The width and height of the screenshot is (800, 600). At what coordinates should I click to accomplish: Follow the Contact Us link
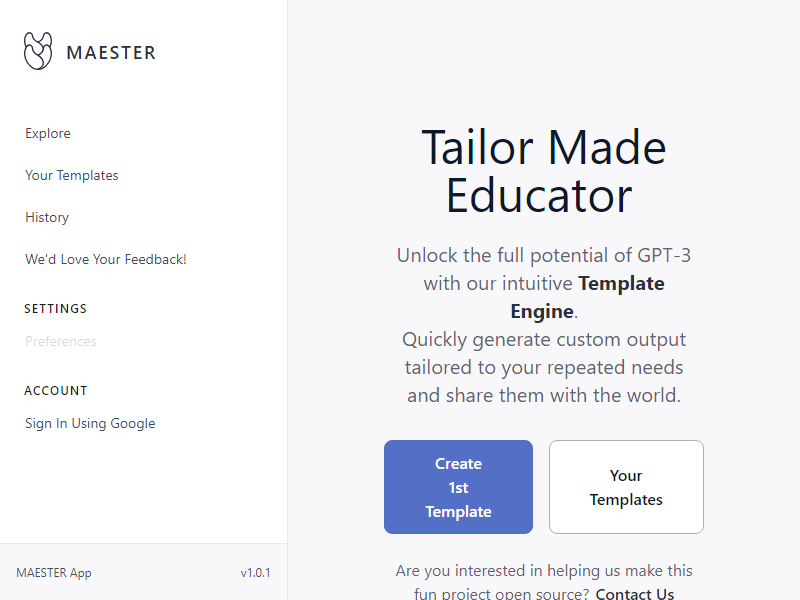pyautogui.click(x=635, y=594)
